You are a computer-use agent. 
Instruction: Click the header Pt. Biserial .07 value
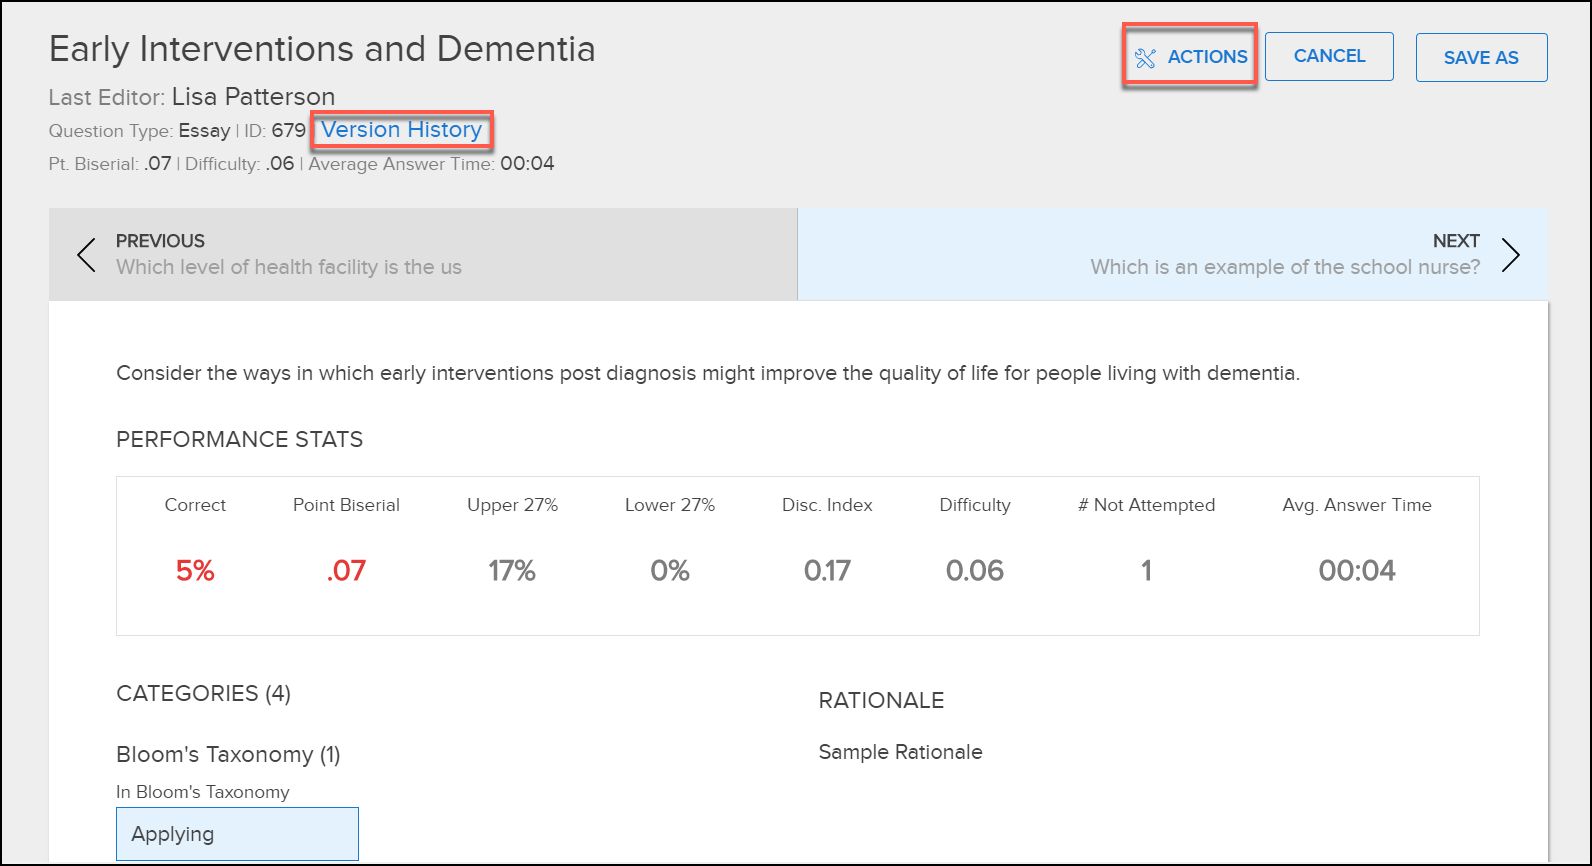(x=158, y=164)
